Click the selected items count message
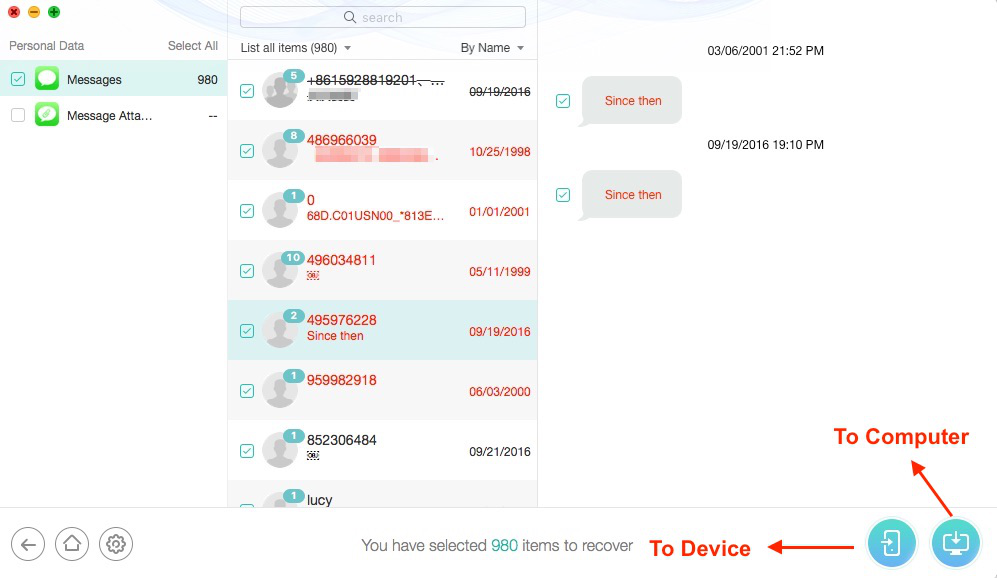The image size is (997, 578). point(497,546)
